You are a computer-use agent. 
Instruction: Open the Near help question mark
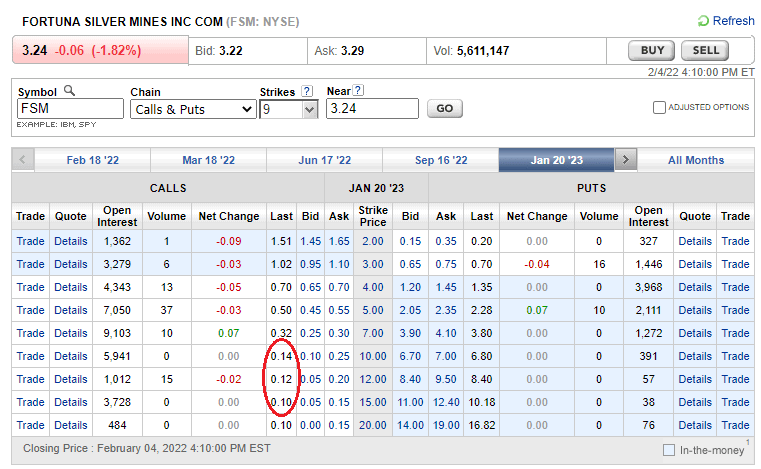click(358, 91)
